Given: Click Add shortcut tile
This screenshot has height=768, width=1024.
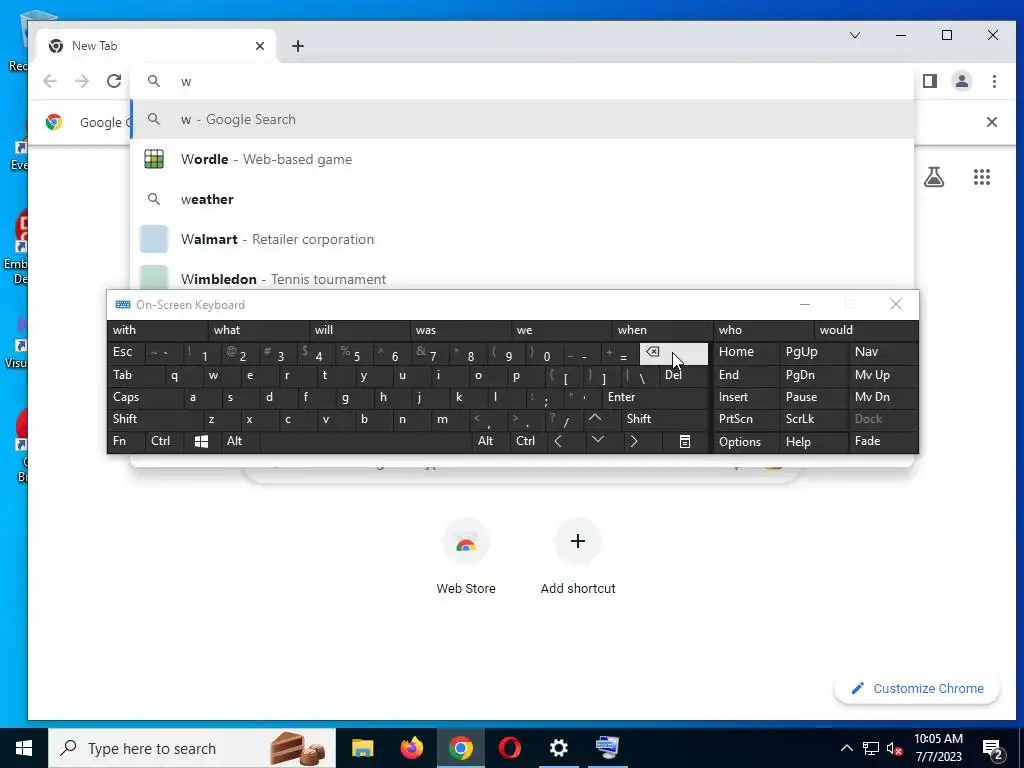Looking at the screenshot, I should tap(578, 557).
